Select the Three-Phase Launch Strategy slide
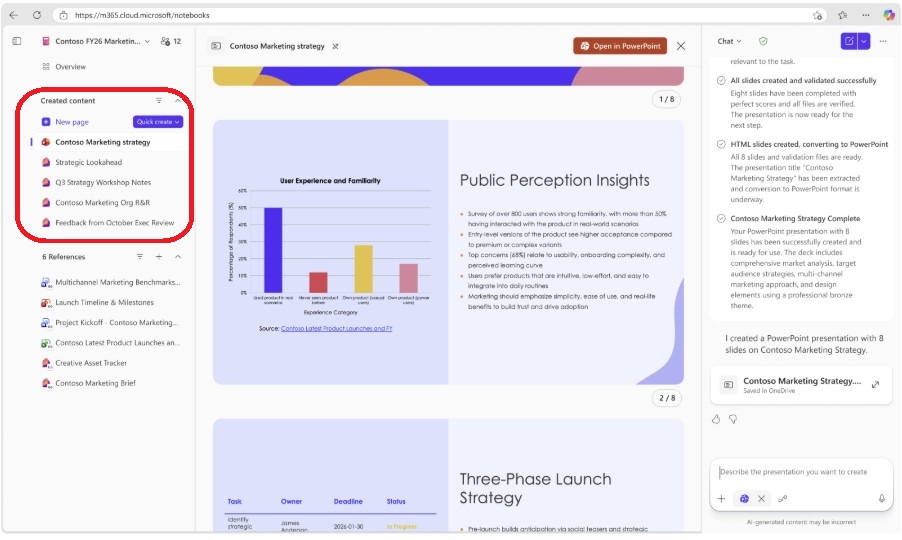 point(448,475)
